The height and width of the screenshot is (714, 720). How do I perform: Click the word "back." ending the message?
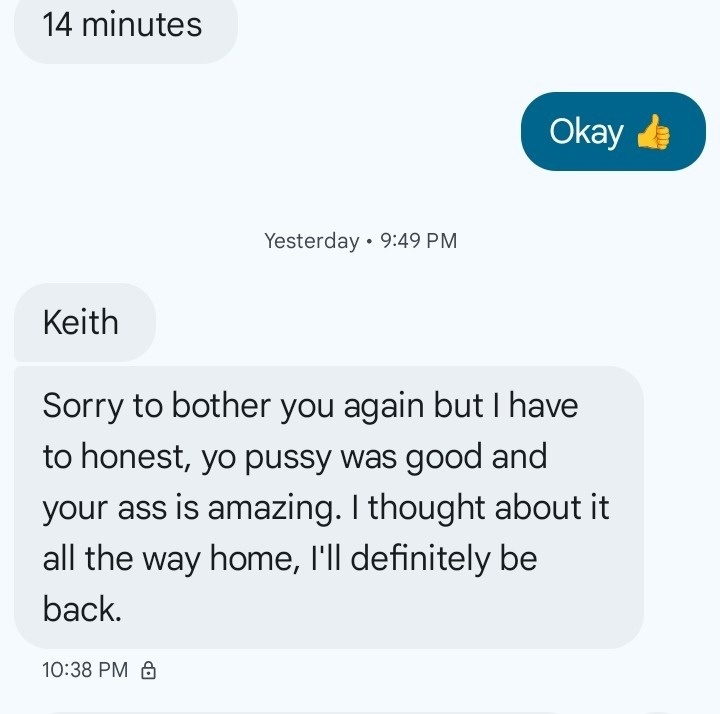82,609
